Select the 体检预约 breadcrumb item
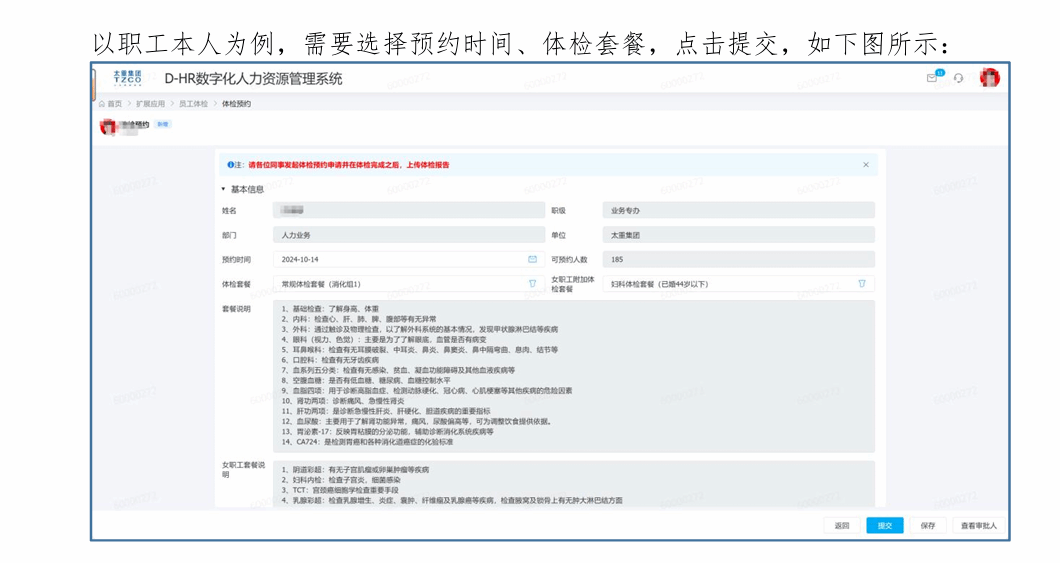Screen dimensions: 1060x563 [236, 103]
